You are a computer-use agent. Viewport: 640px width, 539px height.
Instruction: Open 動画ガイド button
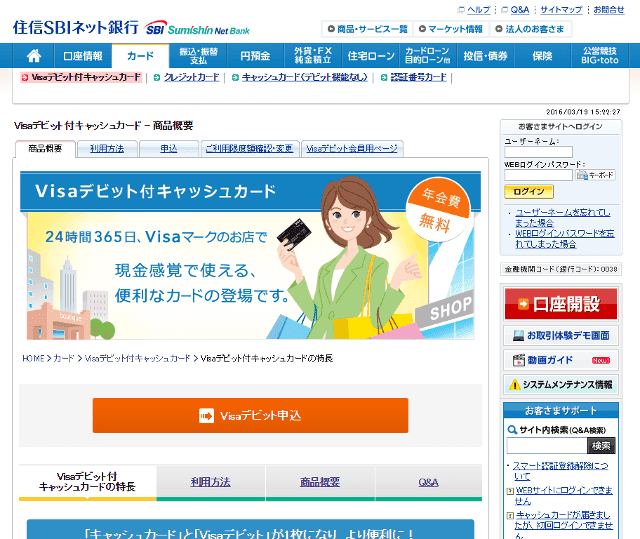[x=561, y=360]
